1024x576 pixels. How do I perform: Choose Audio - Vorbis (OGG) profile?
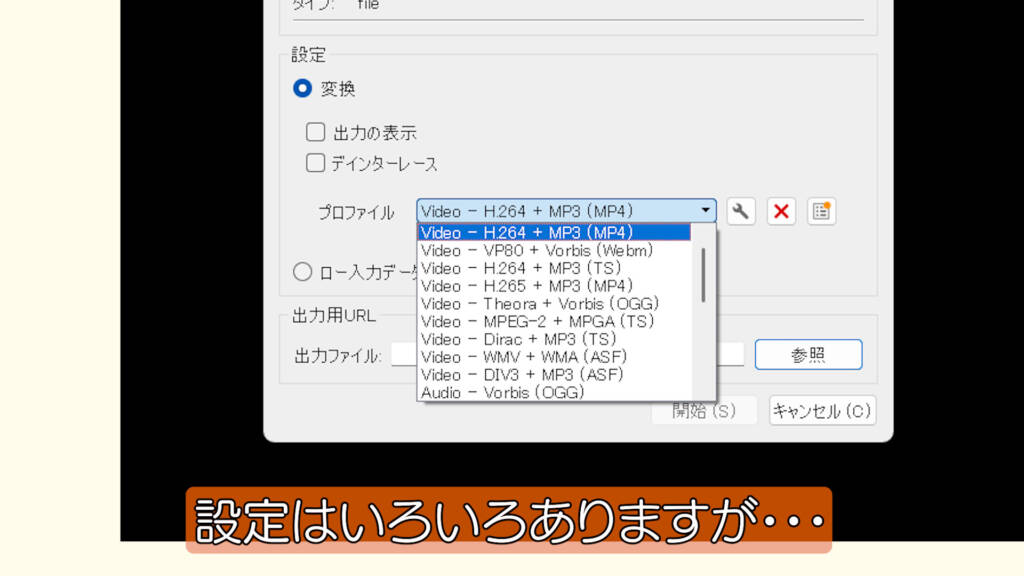502,393
